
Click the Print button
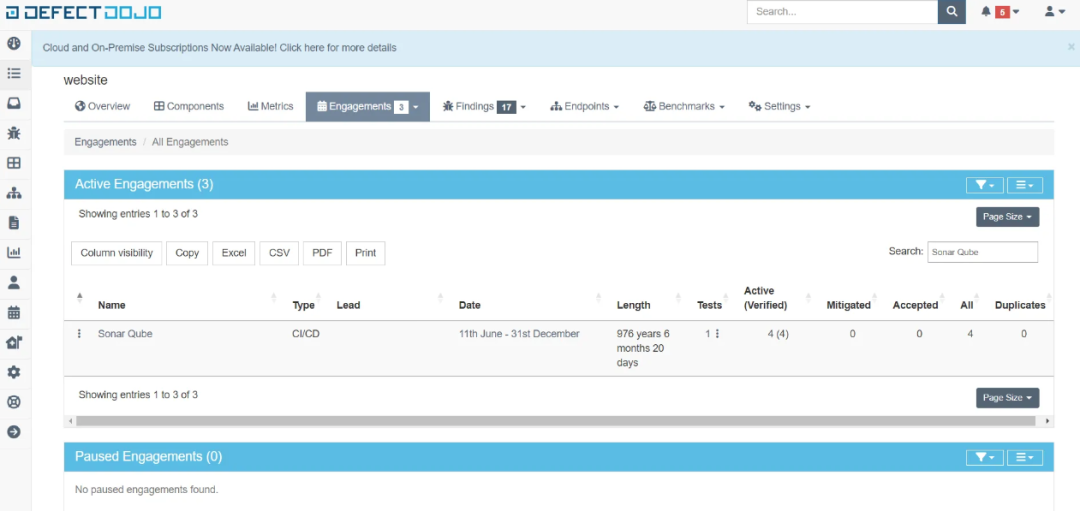pos(366,253)
